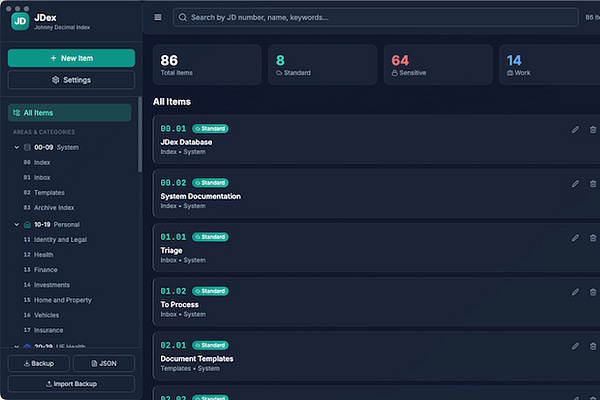Click the Standard badge on item 01.02
The height and width of the screenshot is (400, 600).
(x=210, y=291)
